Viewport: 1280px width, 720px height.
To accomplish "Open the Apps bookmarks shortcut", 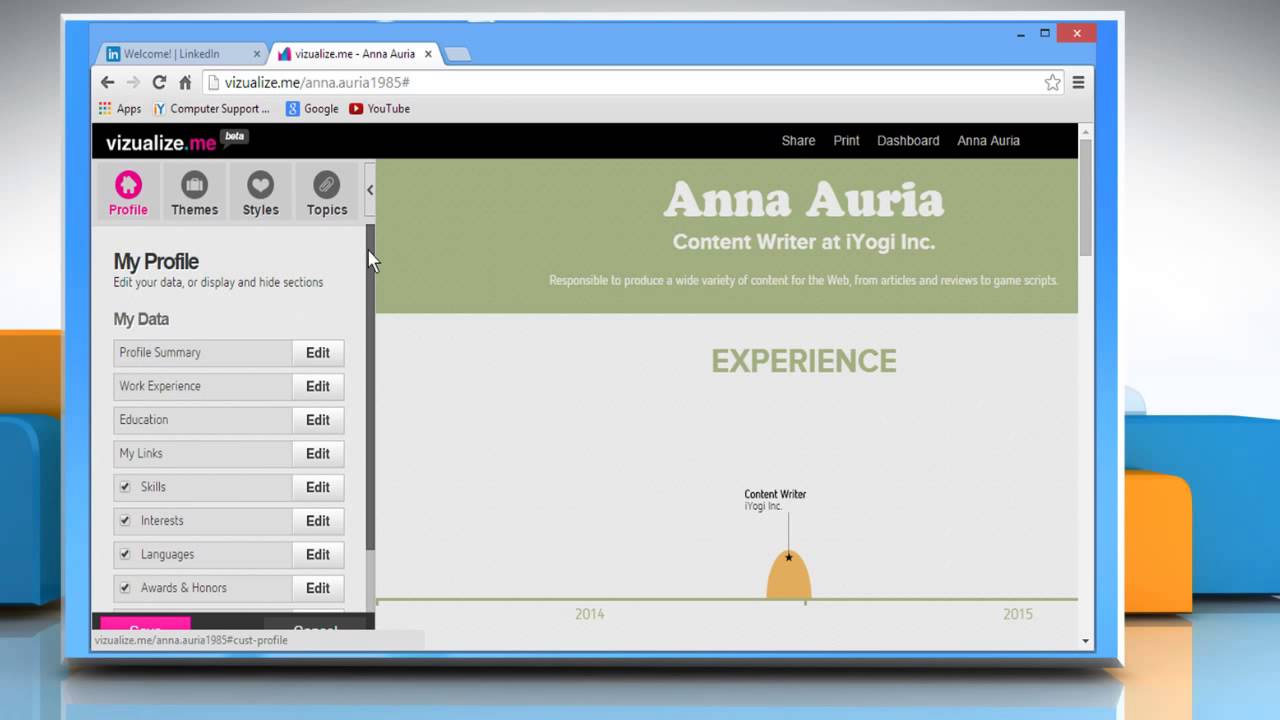I will 120,109.
